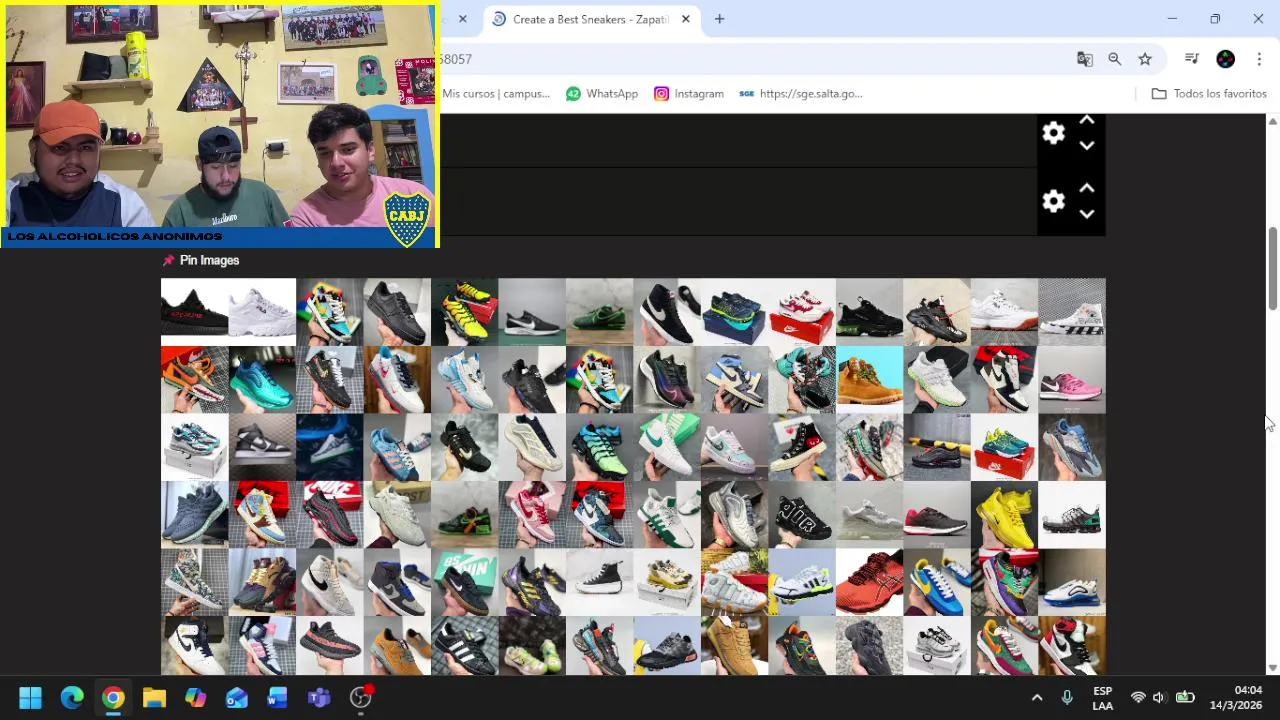Pick black Adidas three-stripe sneaker thumbnail

464,646
